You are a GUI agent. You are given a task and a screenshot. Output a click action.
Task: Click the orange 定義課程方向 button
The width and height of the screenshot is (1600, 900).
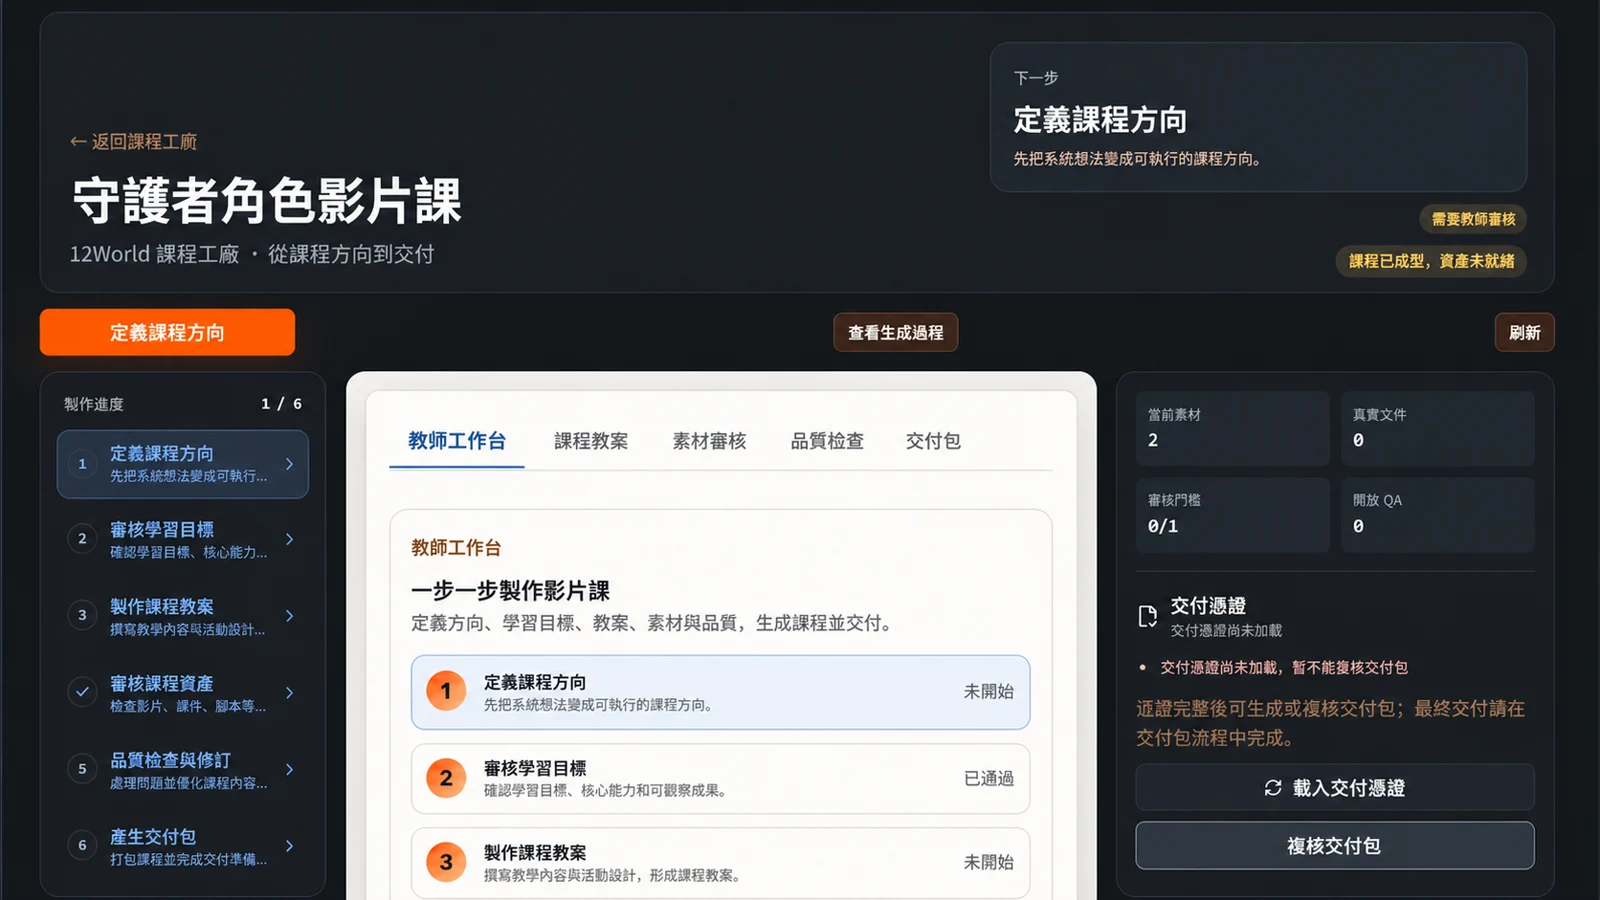pyautogui.click(x=167, y=332)
